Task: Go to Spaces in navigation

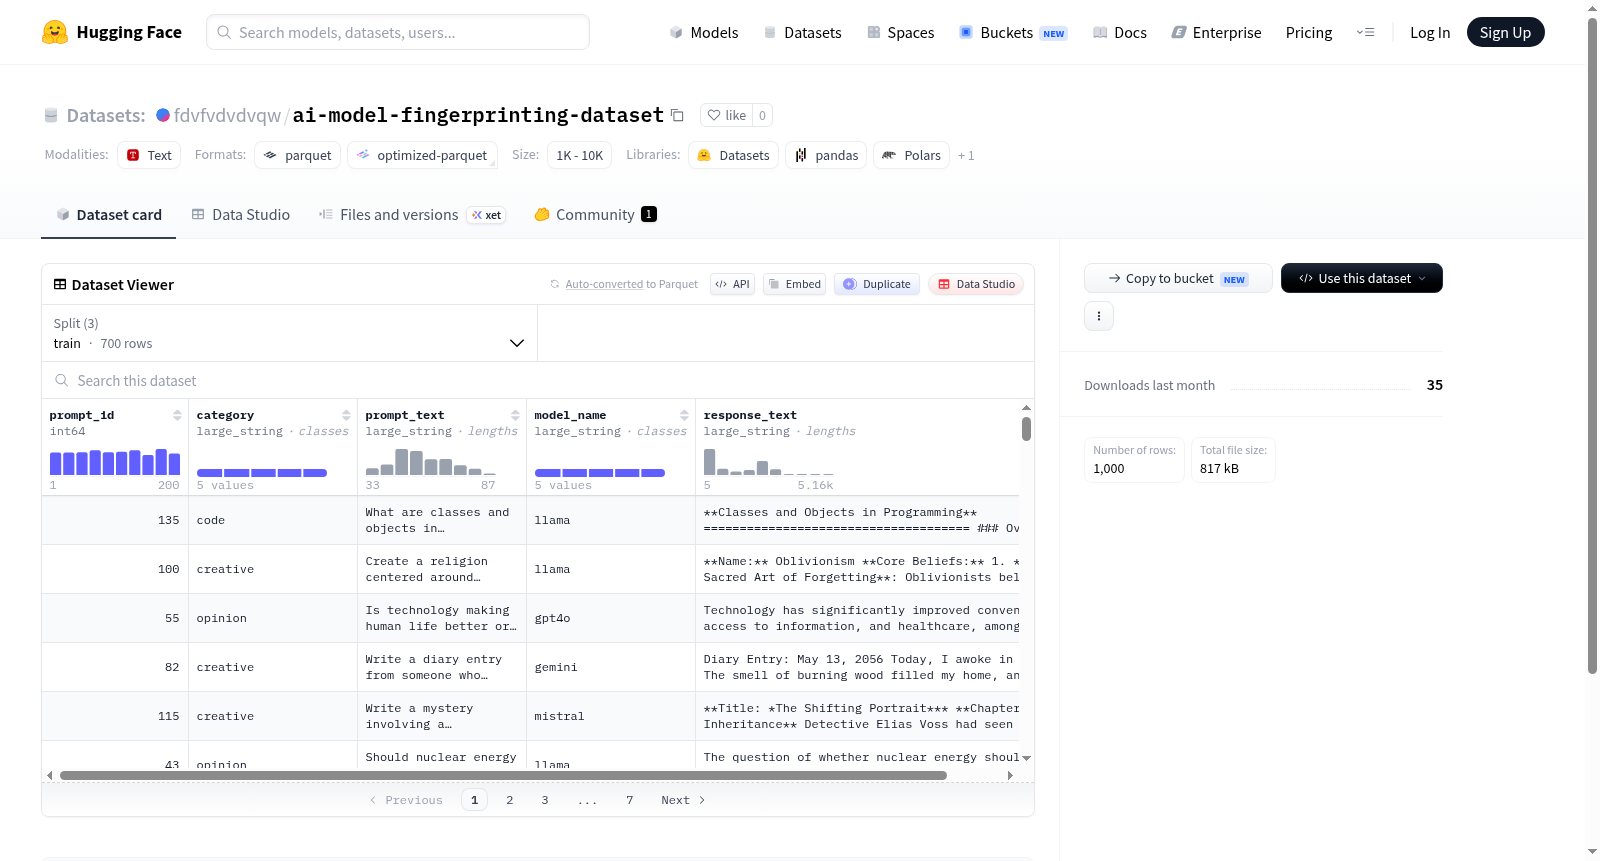Action: click(x=900, y=32)
